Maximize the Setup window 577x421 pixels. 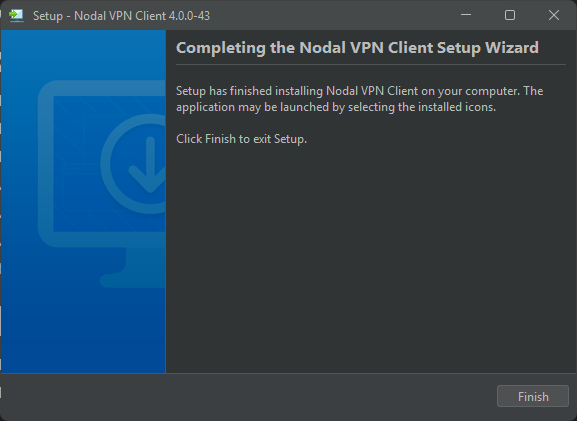pyautogui.click(x=510, y=15)
